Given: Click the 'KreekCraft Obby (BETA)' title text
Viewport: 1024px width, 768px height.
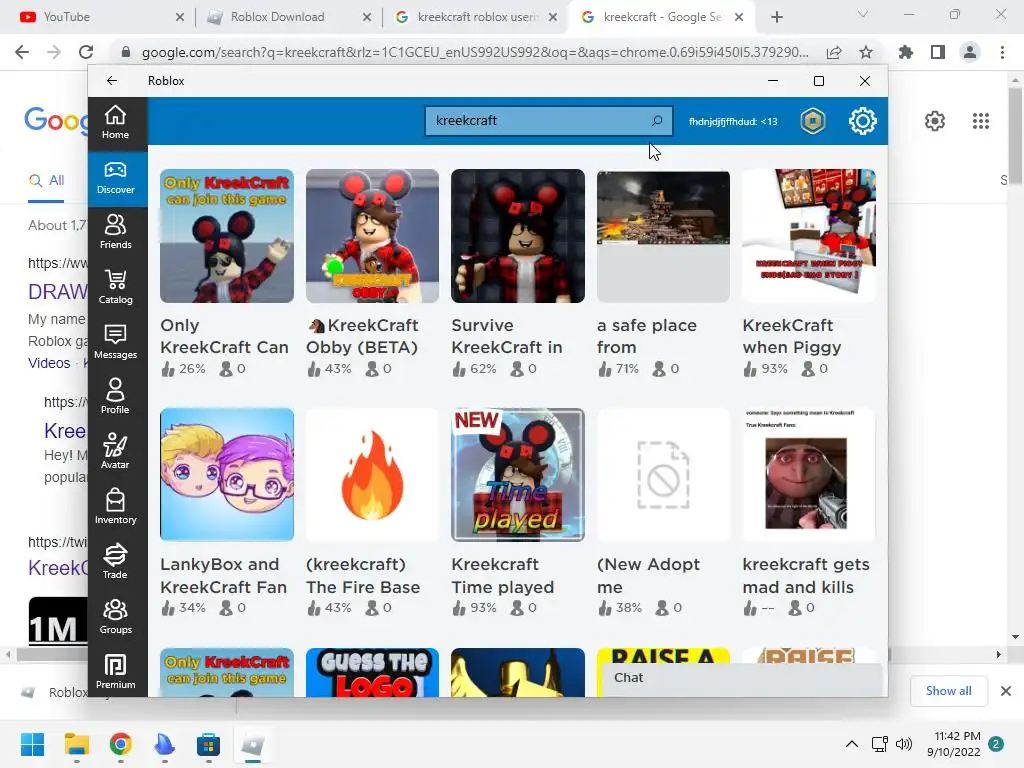Looking at the screenshot, I should point(363,336).
